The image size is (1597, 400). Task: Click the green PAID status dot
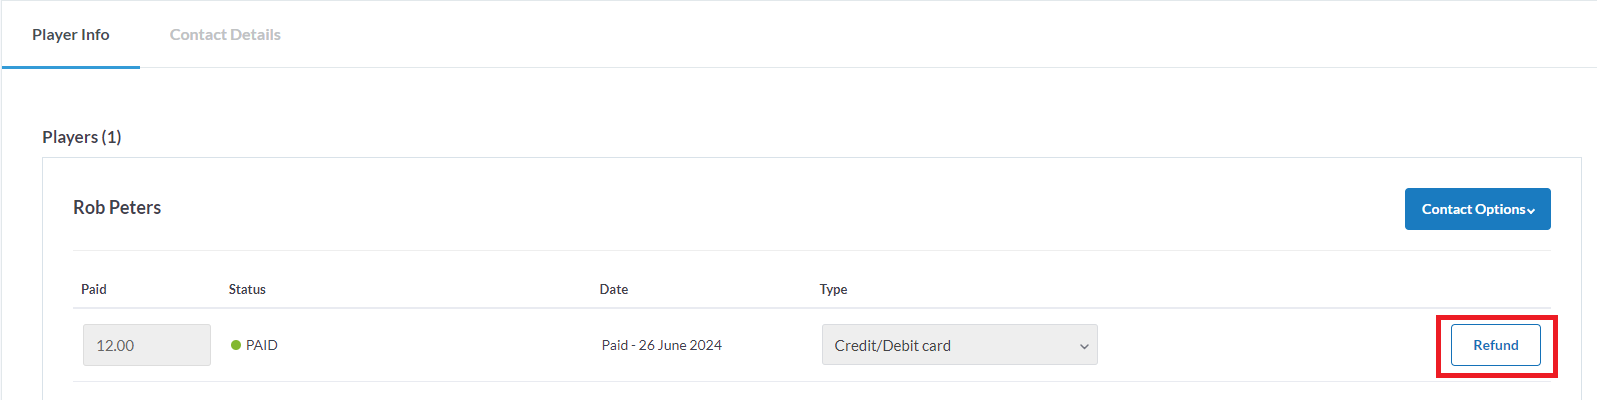tap(236, 345)
